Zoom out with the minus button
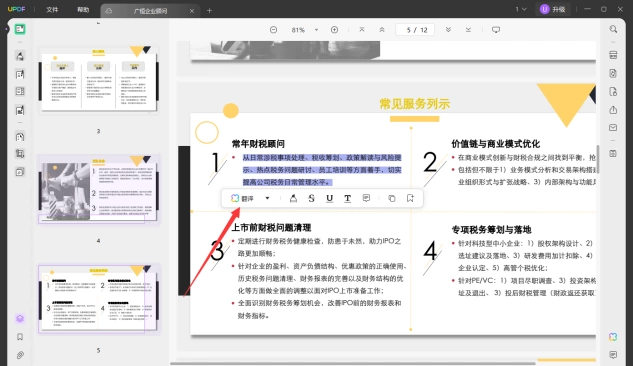Image resolution: width=633 pixels, height=366 pixels. click(273, 30)
